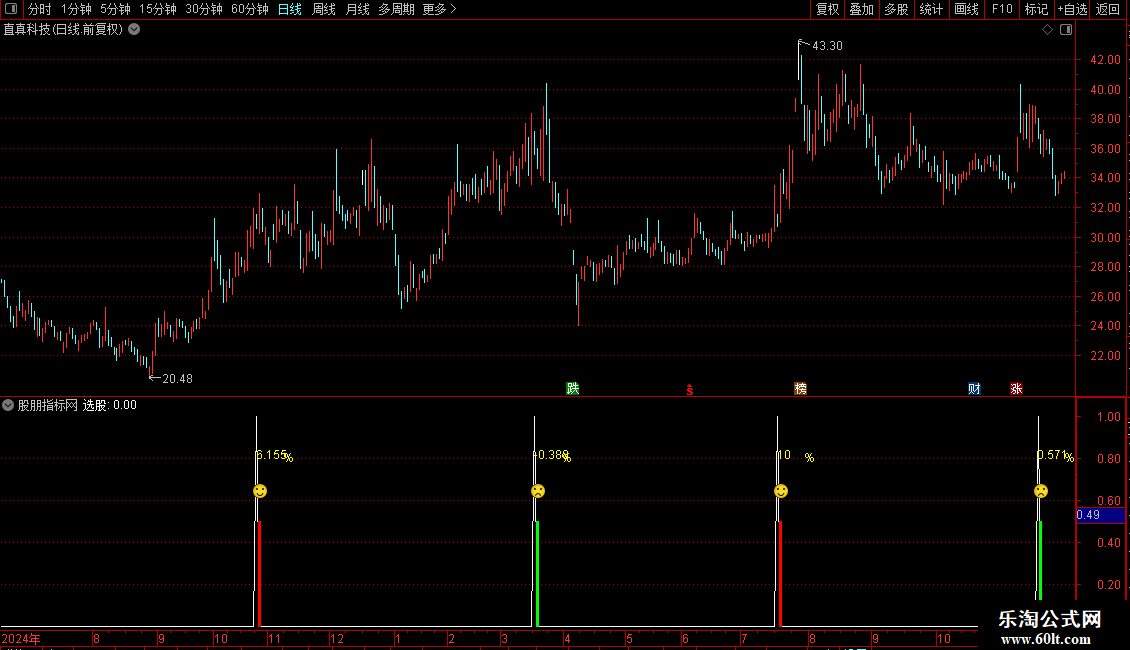Viewport: 1130px width, 650px height.
Task: Select the 5分钟 period
Action: [x=115, y=9]
